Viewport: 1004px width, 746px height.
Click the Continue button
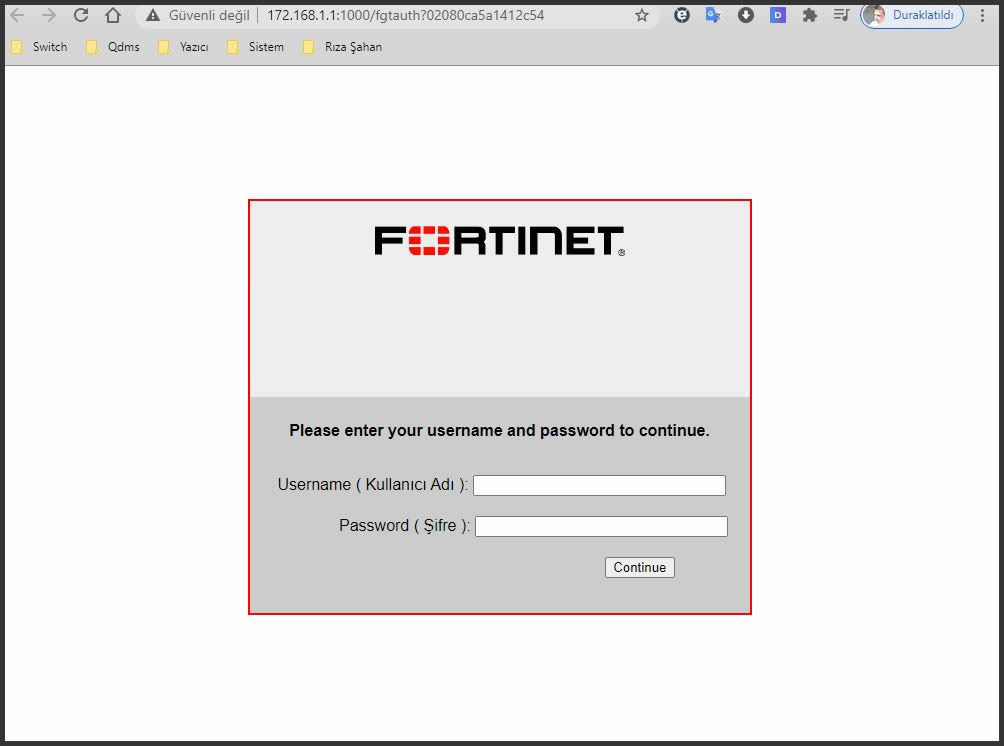click(640, 567)
